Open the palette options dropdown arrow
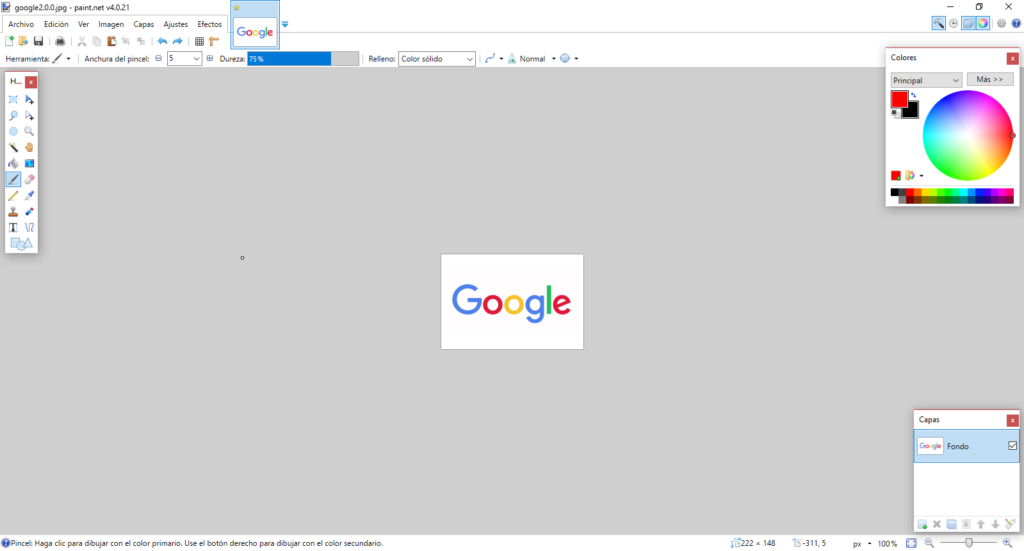1024x551 pixels. click(921, 176)
